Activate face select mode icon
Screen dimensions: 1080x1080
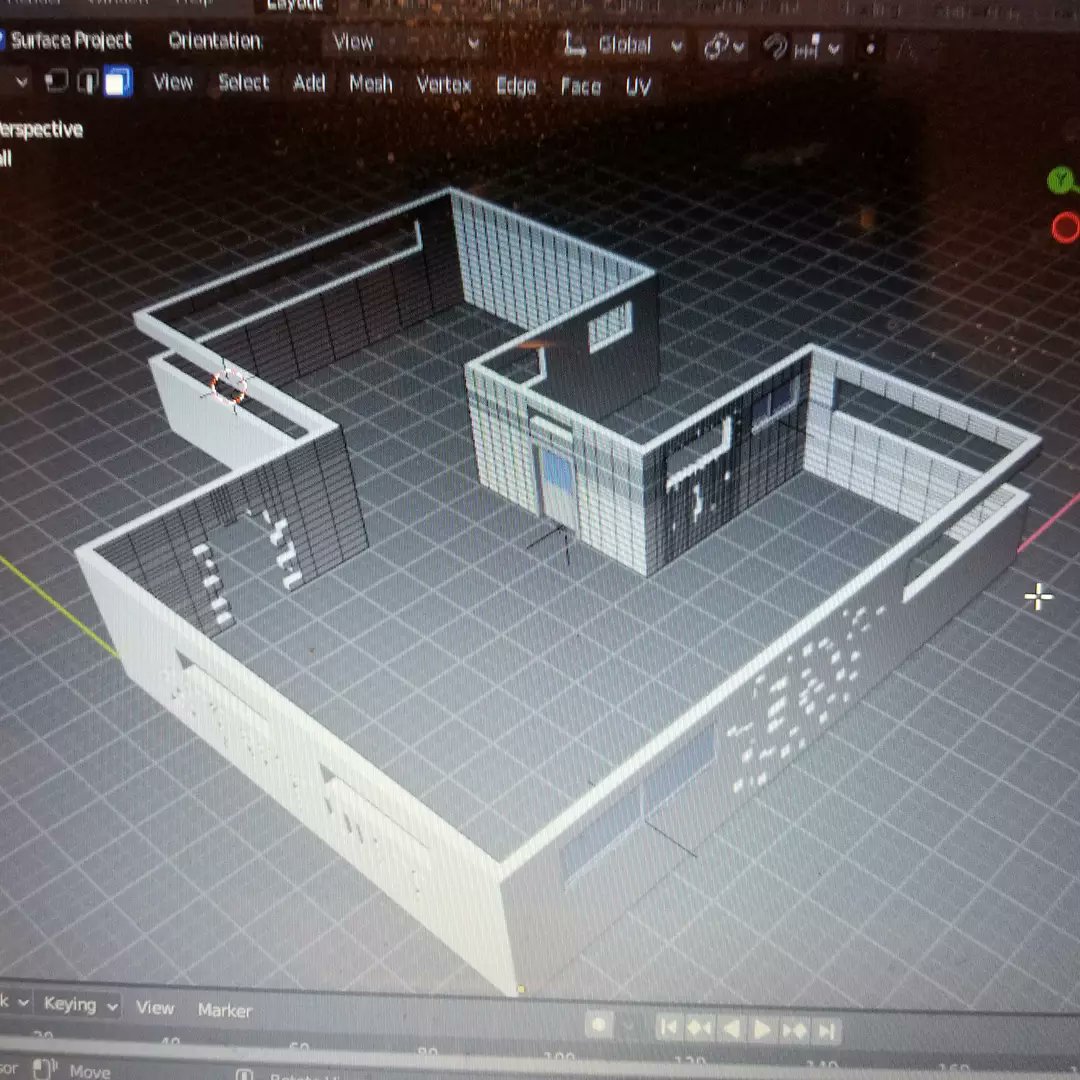(118, 81)
